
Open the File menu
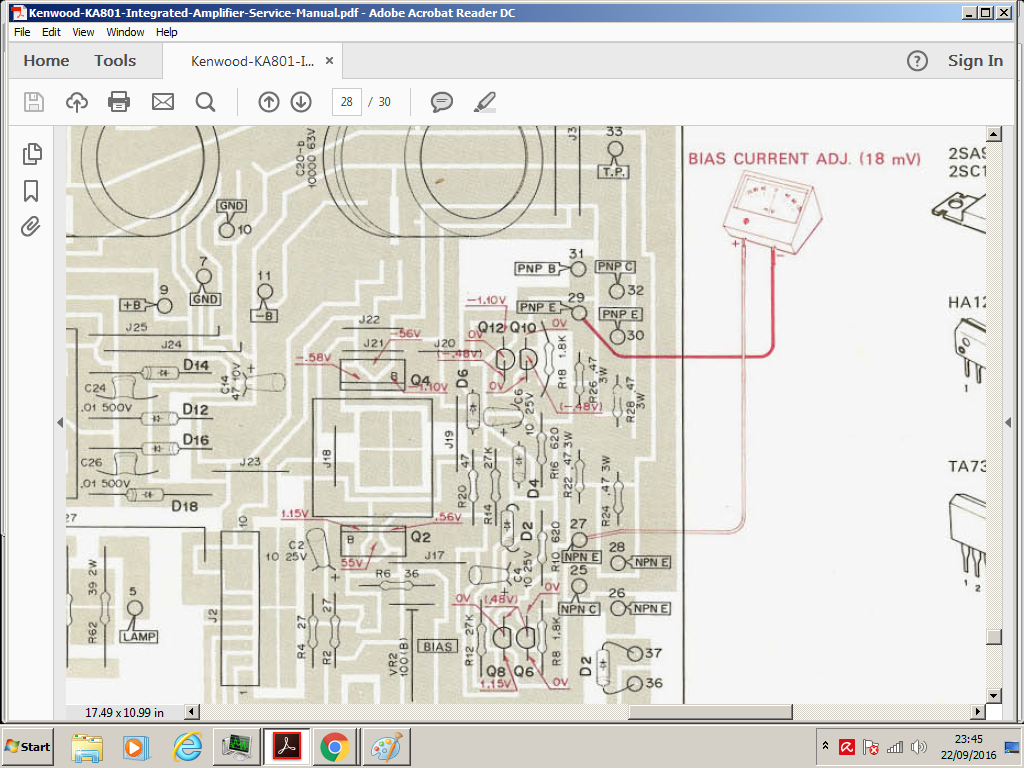(22, 32)
